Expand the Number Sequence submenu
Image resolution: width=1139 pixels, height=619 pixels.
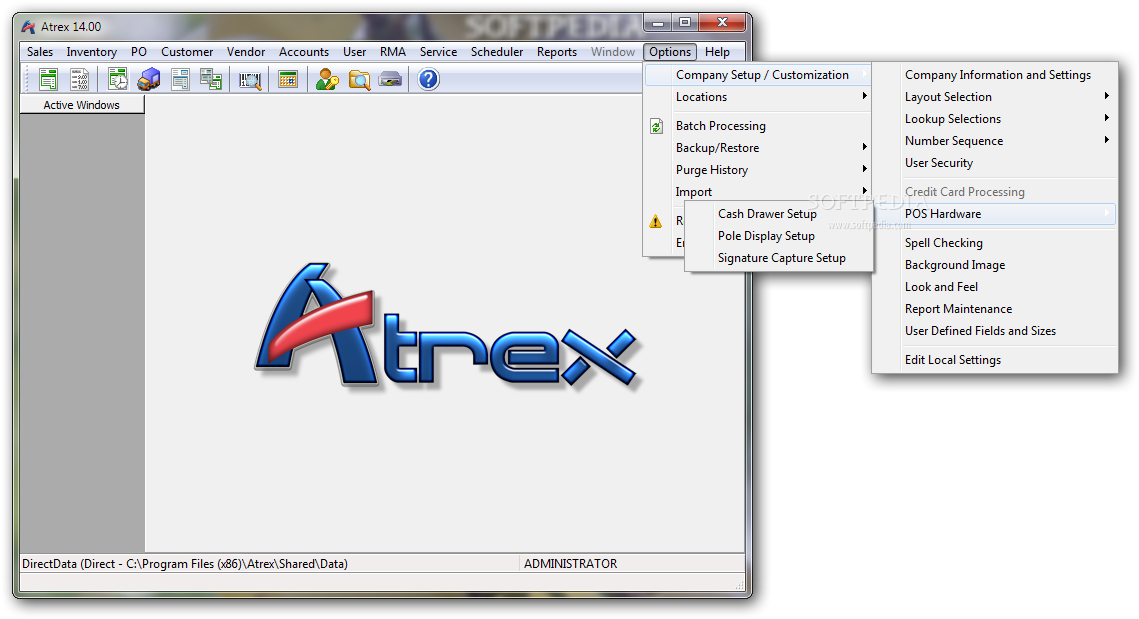pyautogui.click(x=994, y=140)
